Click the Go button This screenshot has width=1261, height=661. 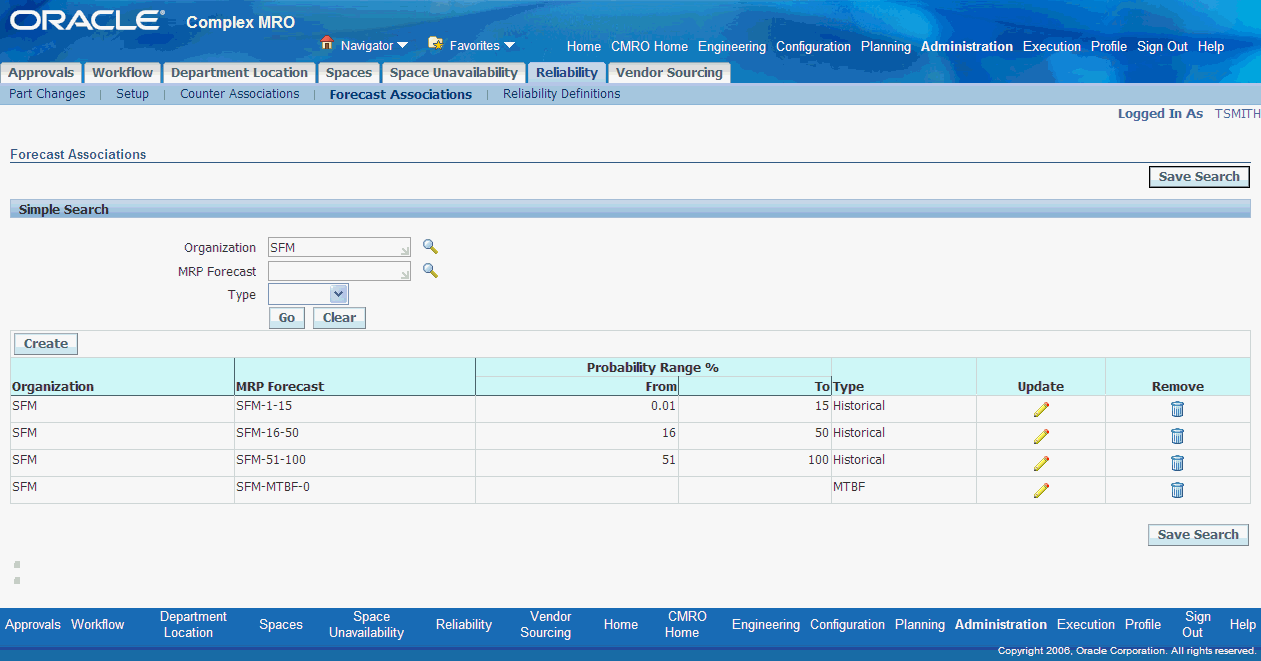287,318
